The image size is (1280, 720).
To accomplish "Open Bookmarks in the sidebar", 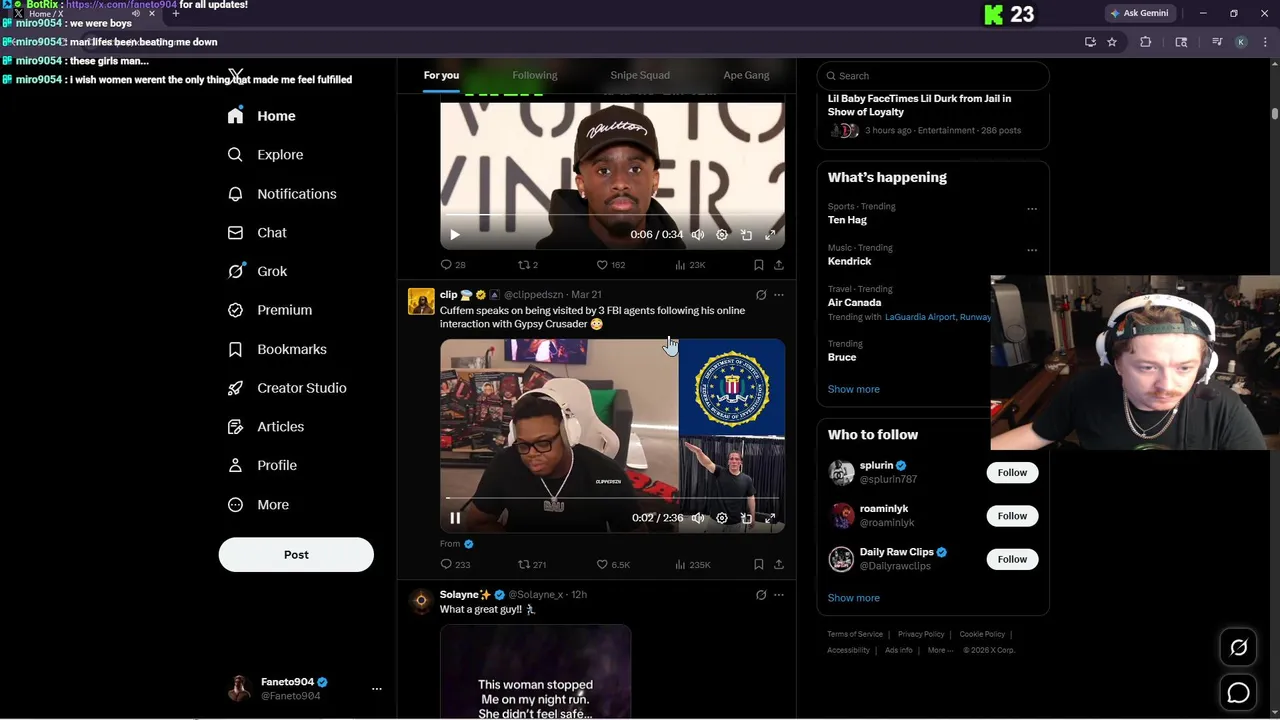I will [277, 349].
